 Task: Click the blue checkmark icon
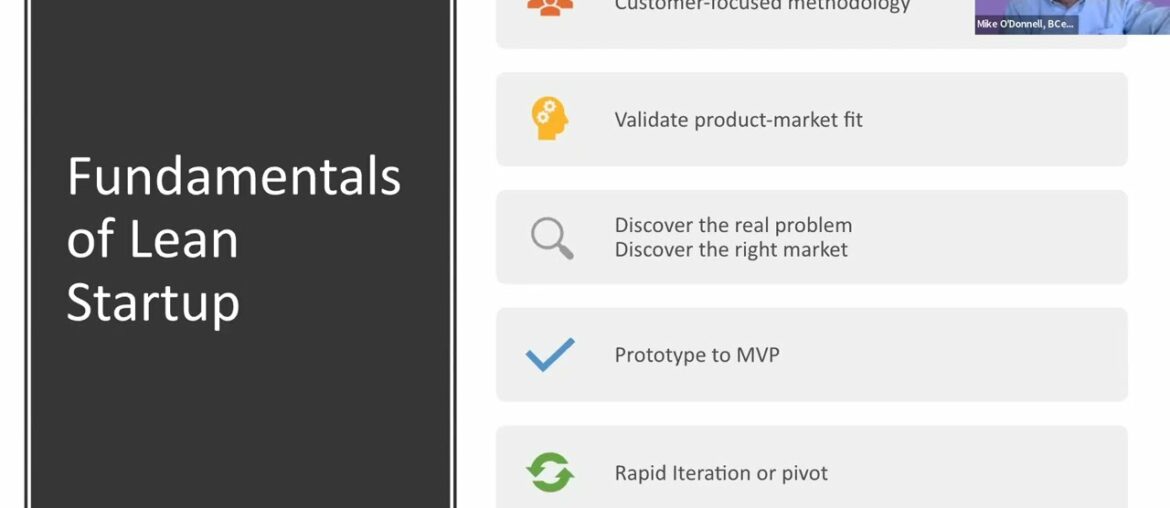[550, 355]
